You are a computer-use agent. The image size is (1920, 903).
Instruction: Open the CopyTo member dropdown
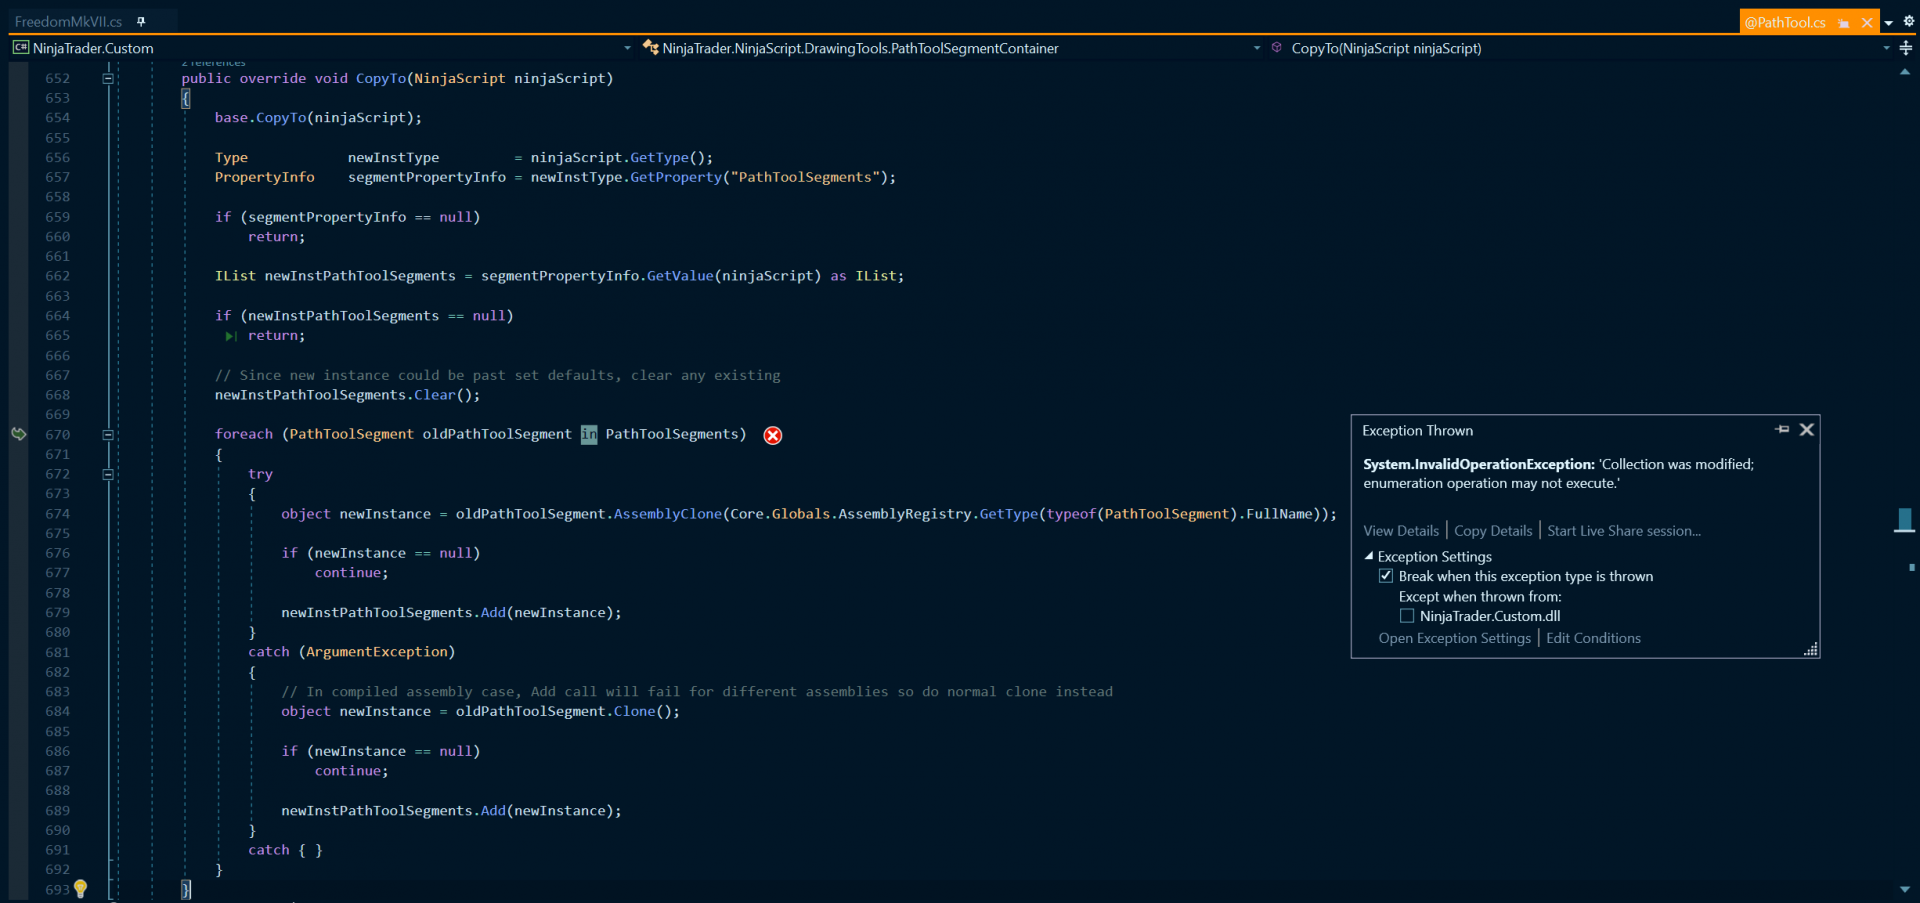coord(1887,48)
